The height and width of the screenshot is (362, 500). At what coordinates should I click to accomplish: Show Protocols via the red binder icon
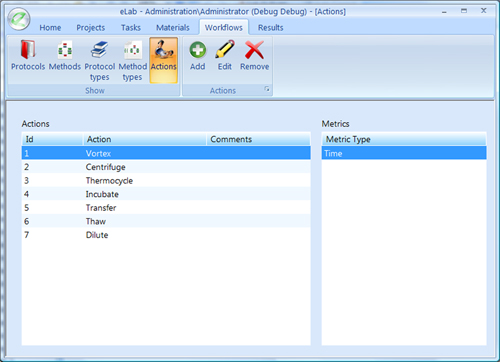point(28,55)
